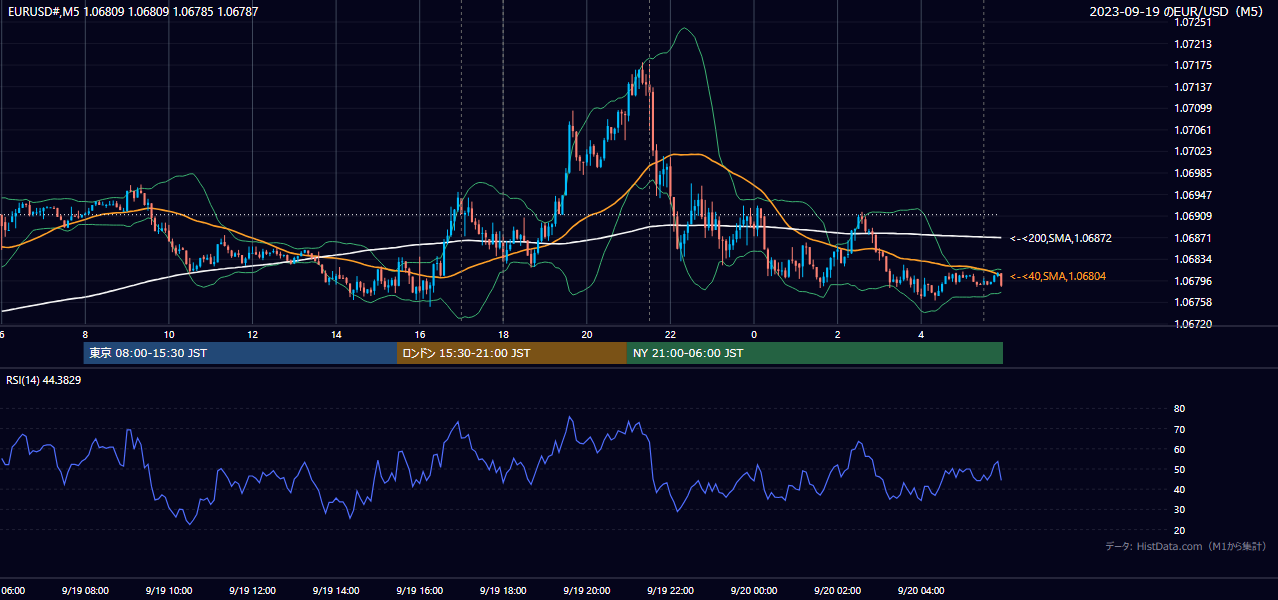Click the 9/19 22:00 time label
This screenshot has height=600, width=1278.
pyautogui.click(x=670, y=591)
